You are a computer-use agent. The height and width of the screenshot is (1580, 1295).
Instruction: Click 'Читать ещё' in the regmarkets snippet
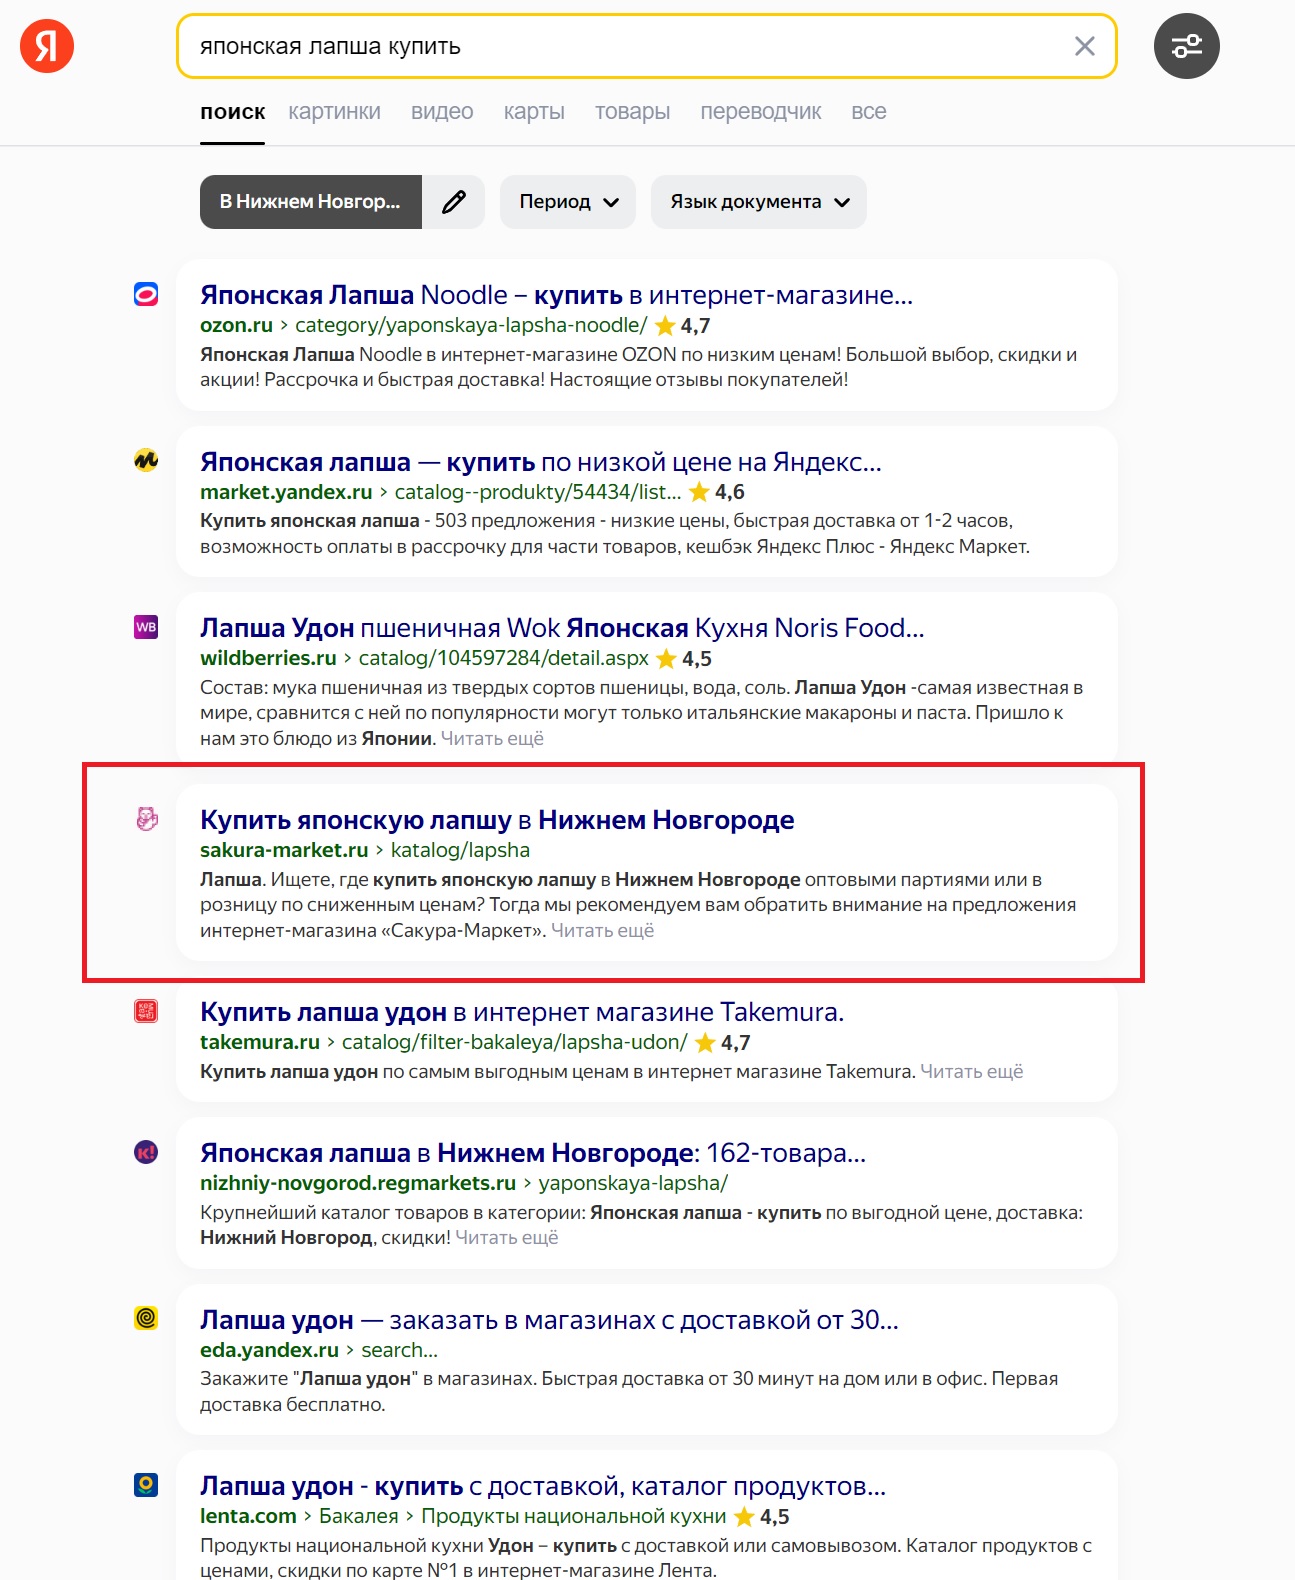click(x=506, y=1238)
